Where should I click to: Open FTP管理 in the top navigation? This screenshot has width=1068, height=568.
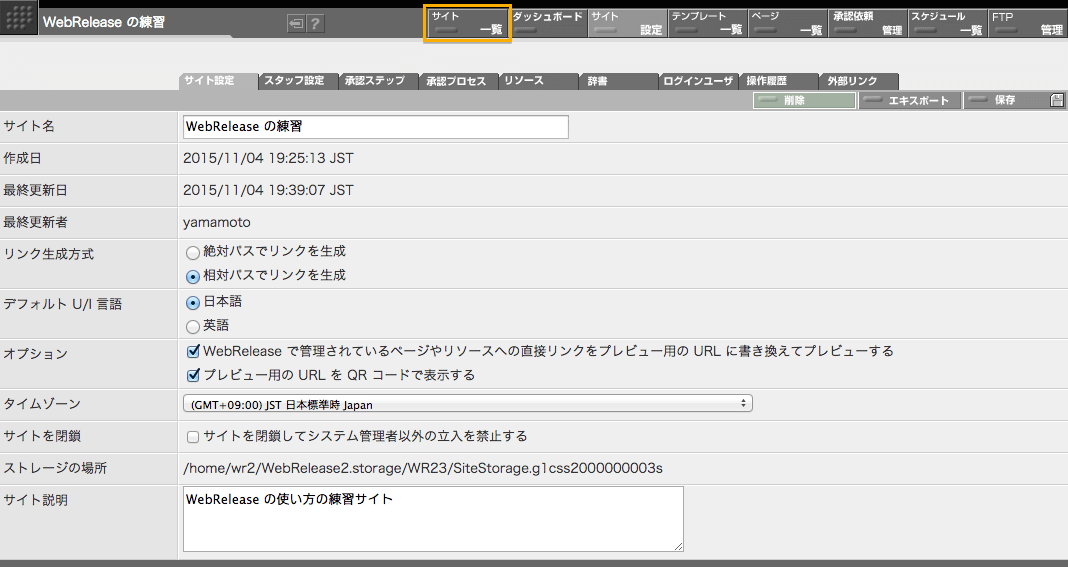coord(1027,23)
